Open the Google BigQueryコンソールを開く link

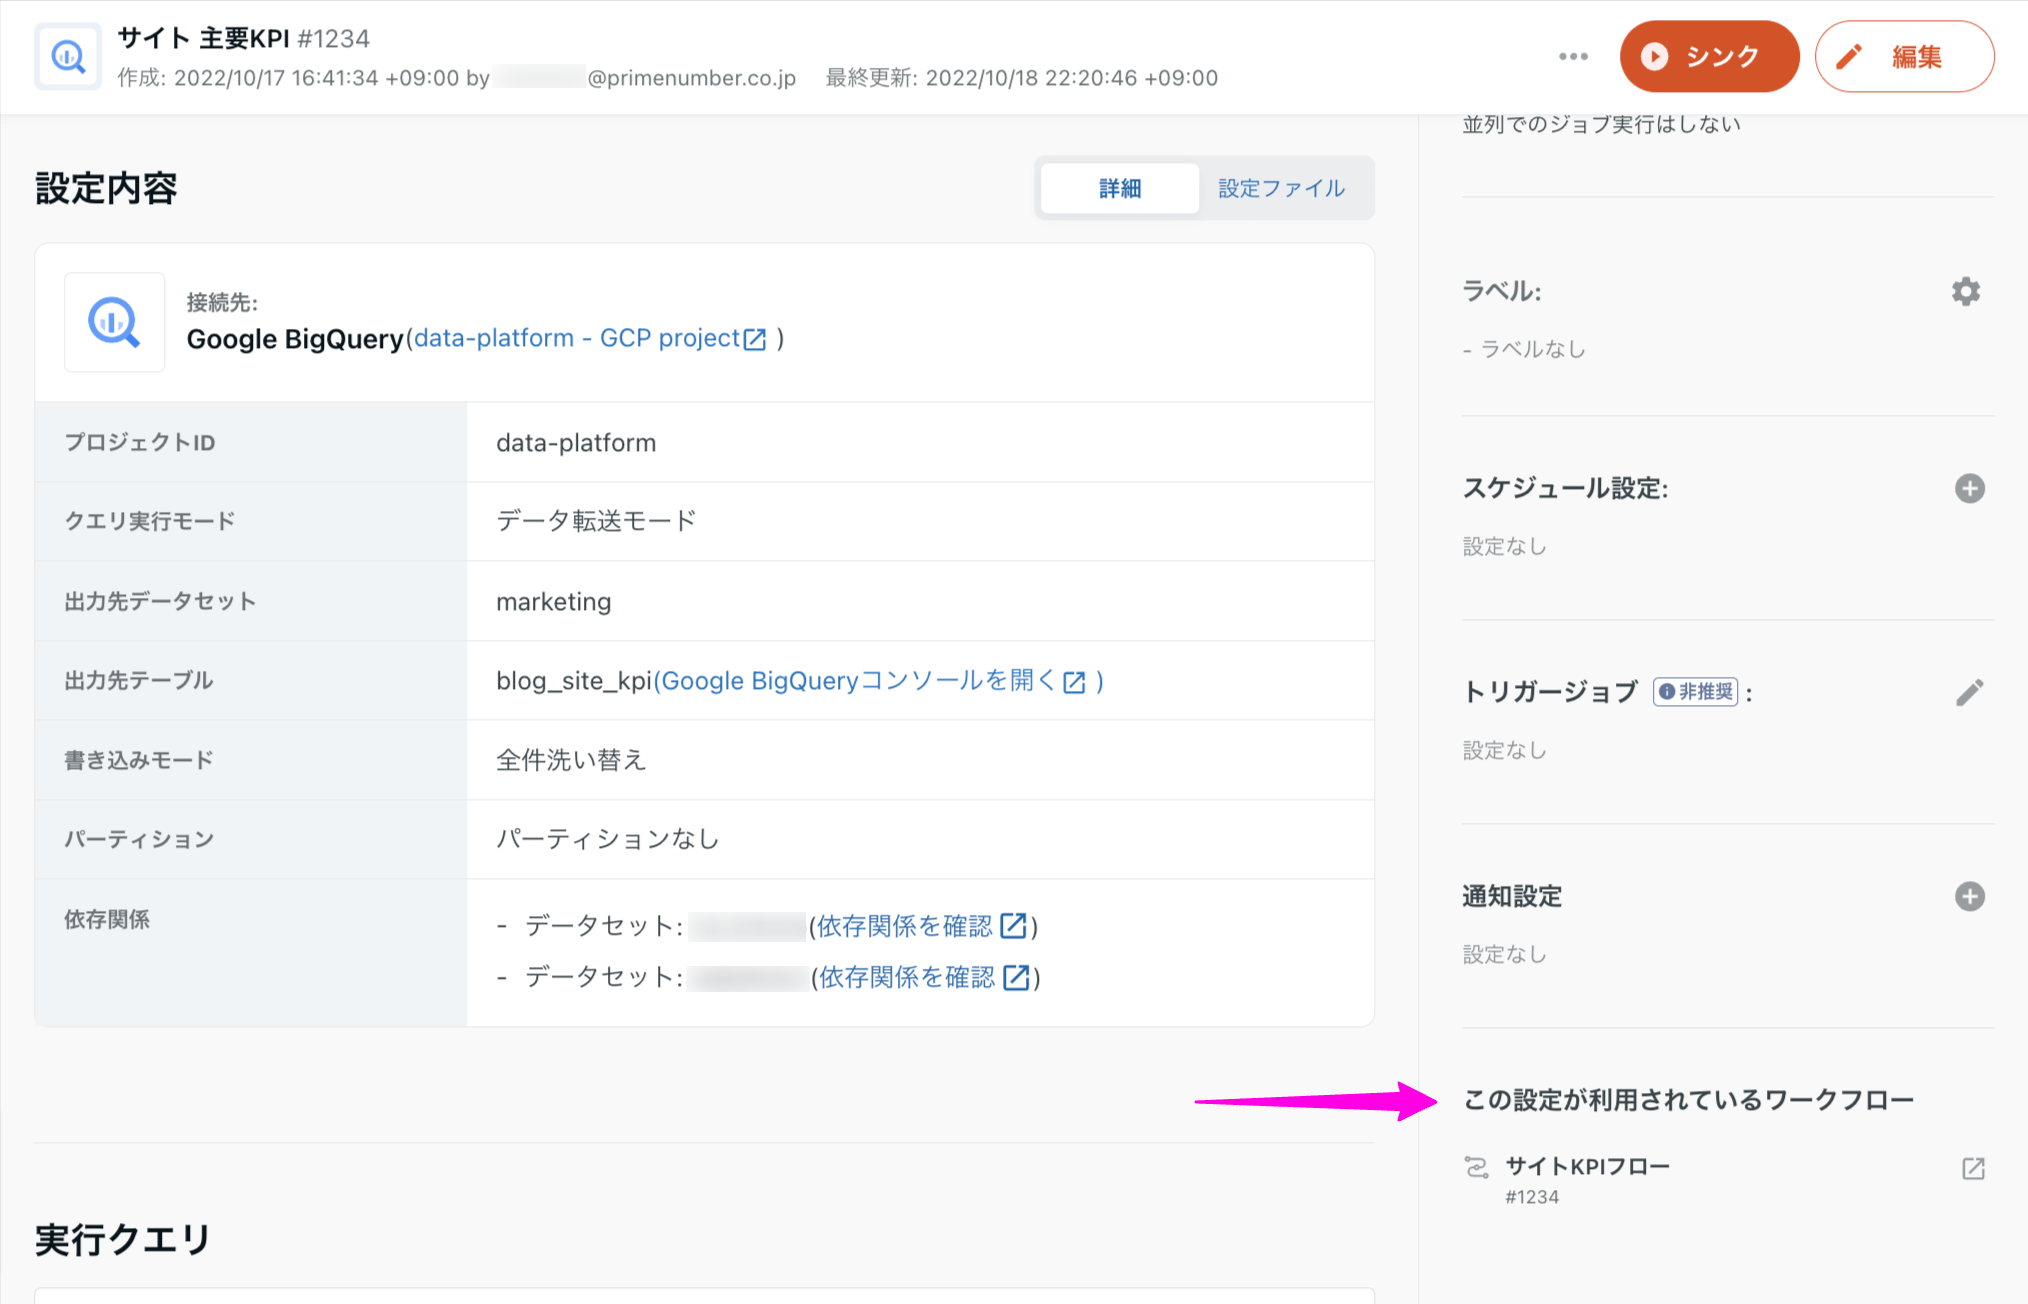[858, 681]
